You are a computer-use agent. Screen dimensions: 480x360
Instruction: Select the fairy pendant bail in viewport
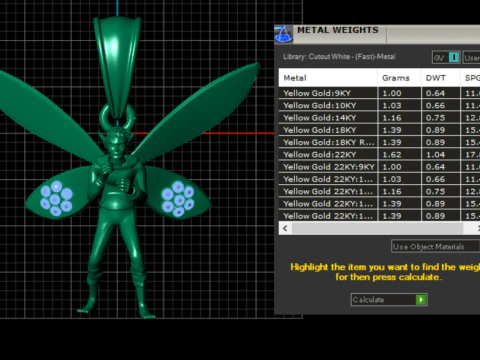(x=117, y=67)
